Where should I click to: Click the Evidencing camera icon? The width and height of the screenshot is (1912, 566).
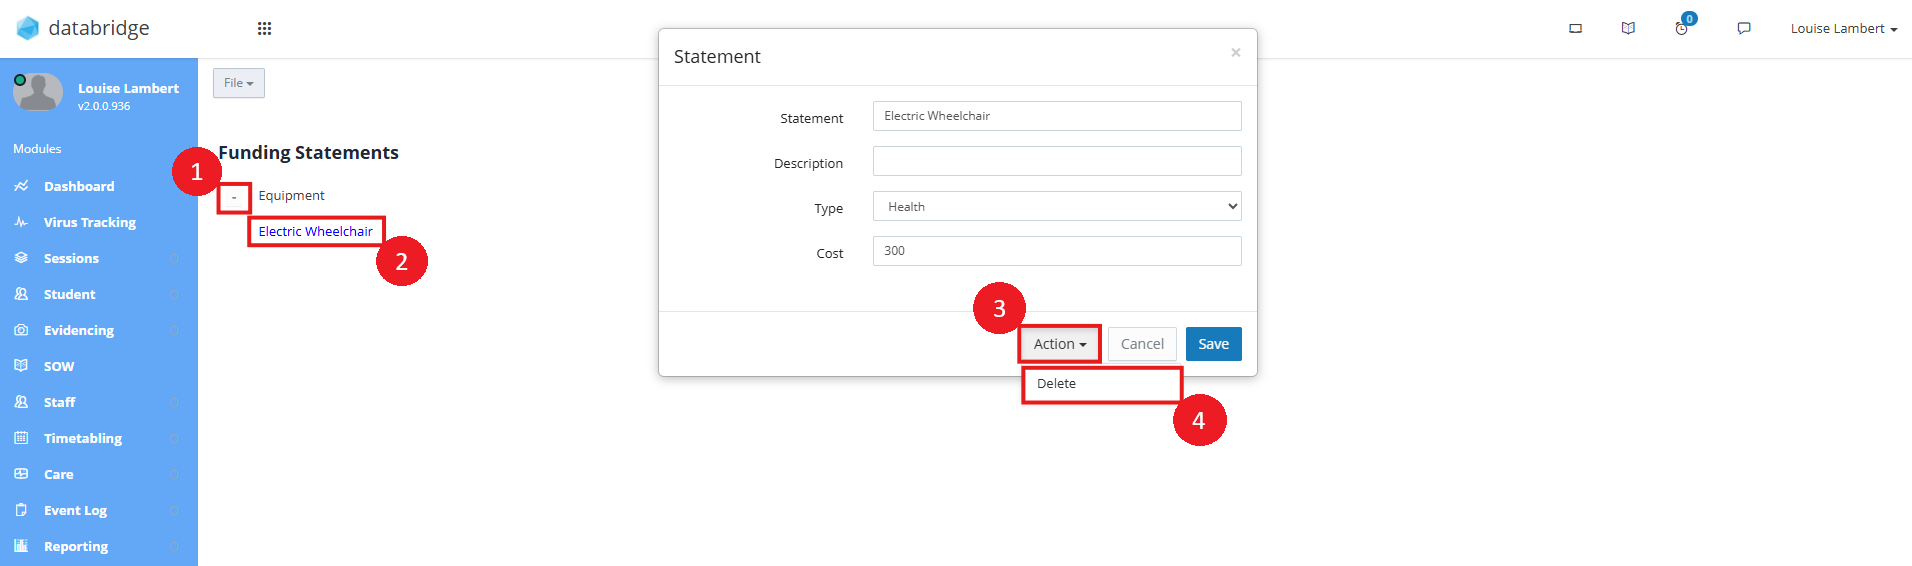21,330
